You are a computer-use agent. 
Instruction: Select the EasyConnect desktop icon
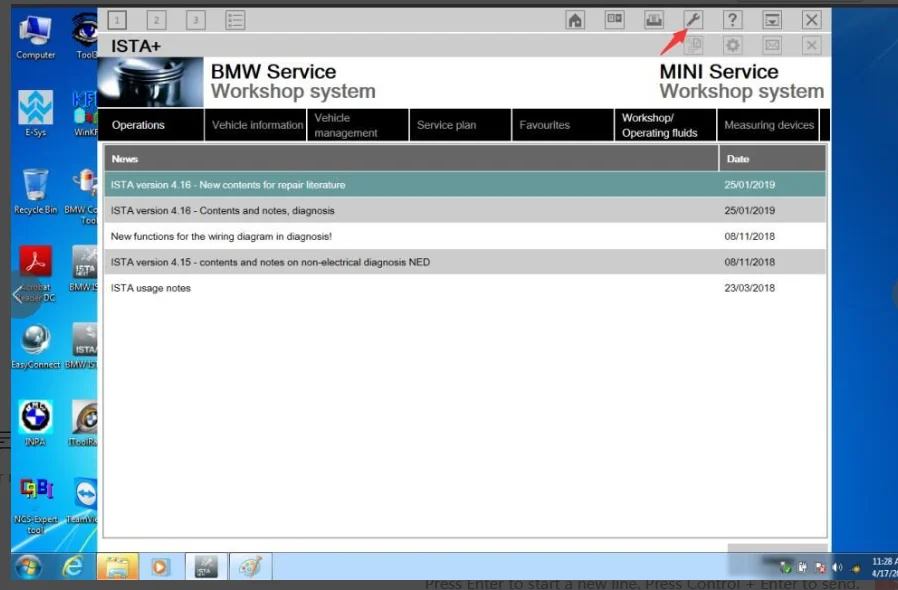click(x=36, y=346)
